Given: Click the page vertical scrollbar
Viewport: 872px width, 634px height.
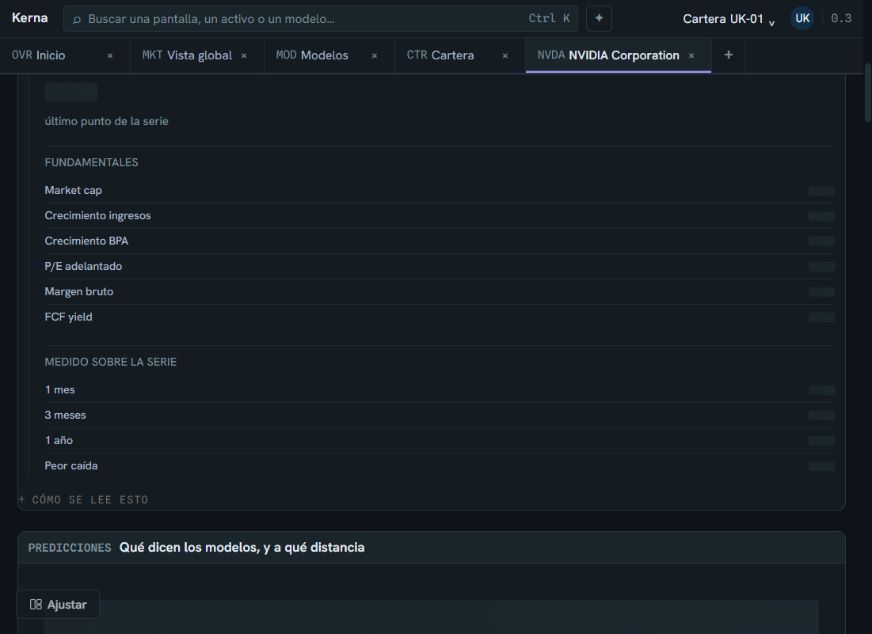Looking at the screenshot, I should [868, 92].
